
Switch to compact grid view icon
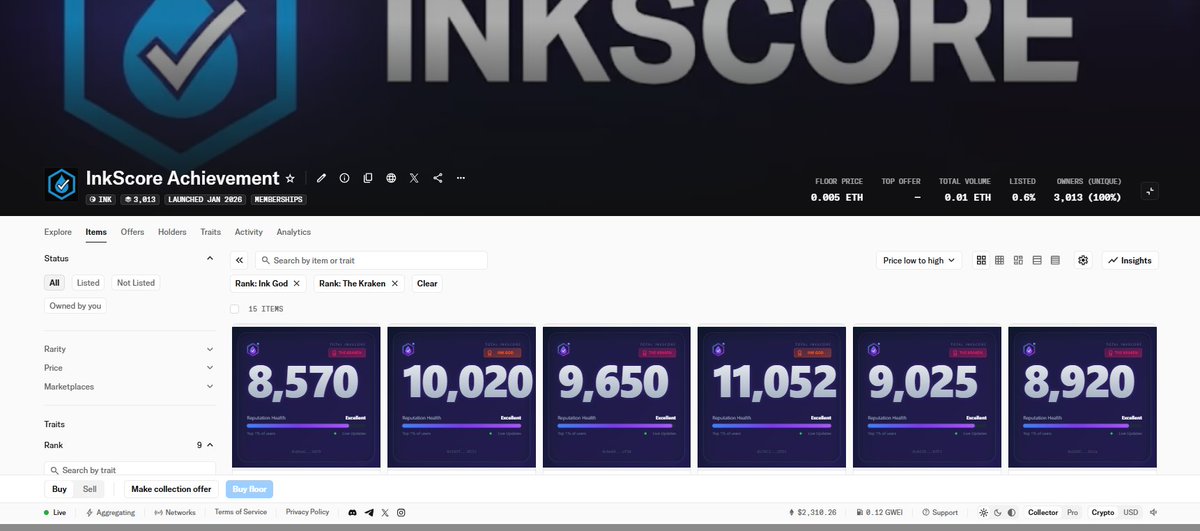pos(999,260)
